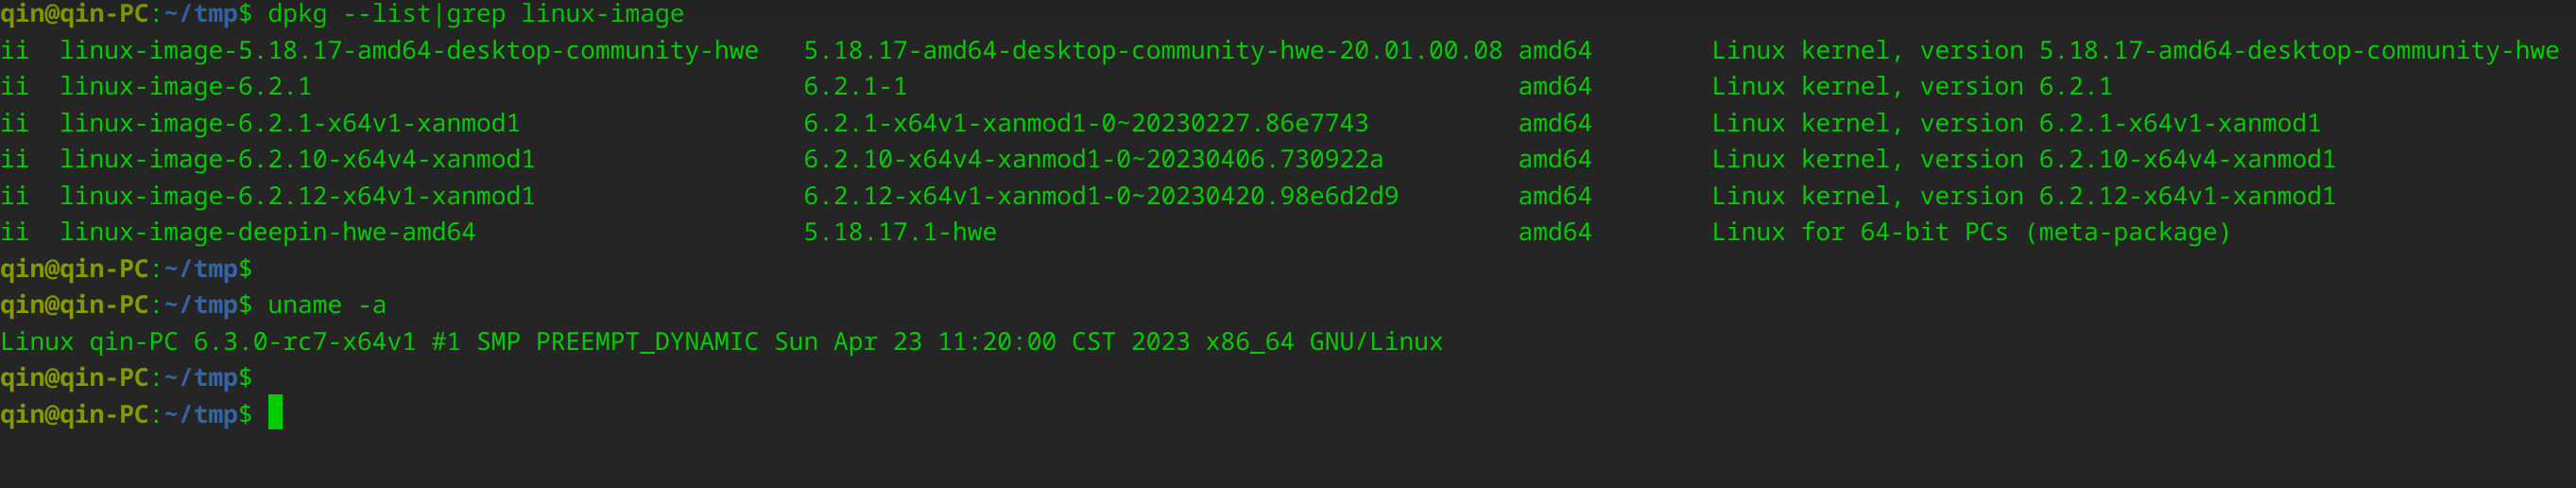Click the version 5.18.17.1-hwe text
The height and width of the screenshot is (488, 2576).
(x=899, y=232)
